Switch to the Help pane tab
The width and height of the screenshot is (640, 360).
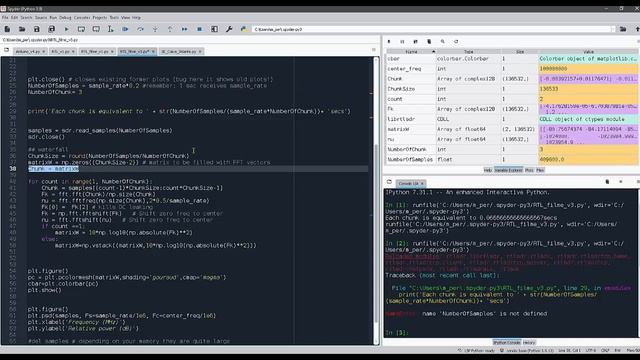coord(488,170)
